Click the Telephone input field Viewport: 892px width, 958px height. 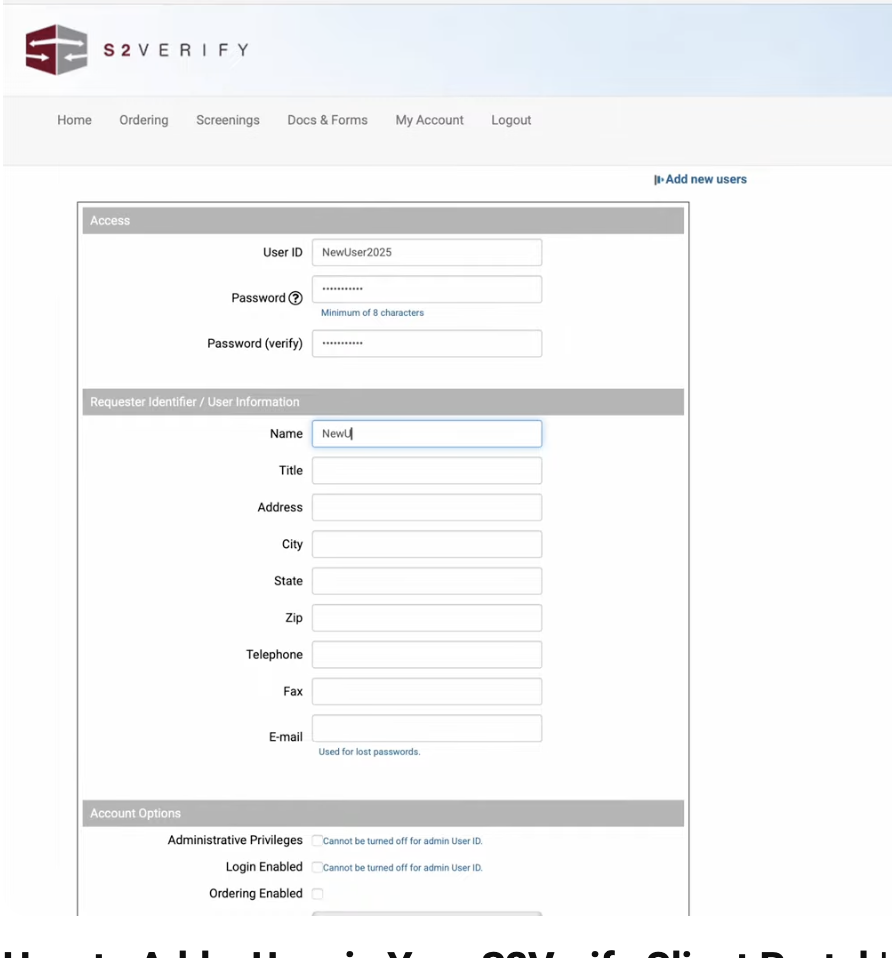point(426,654)
